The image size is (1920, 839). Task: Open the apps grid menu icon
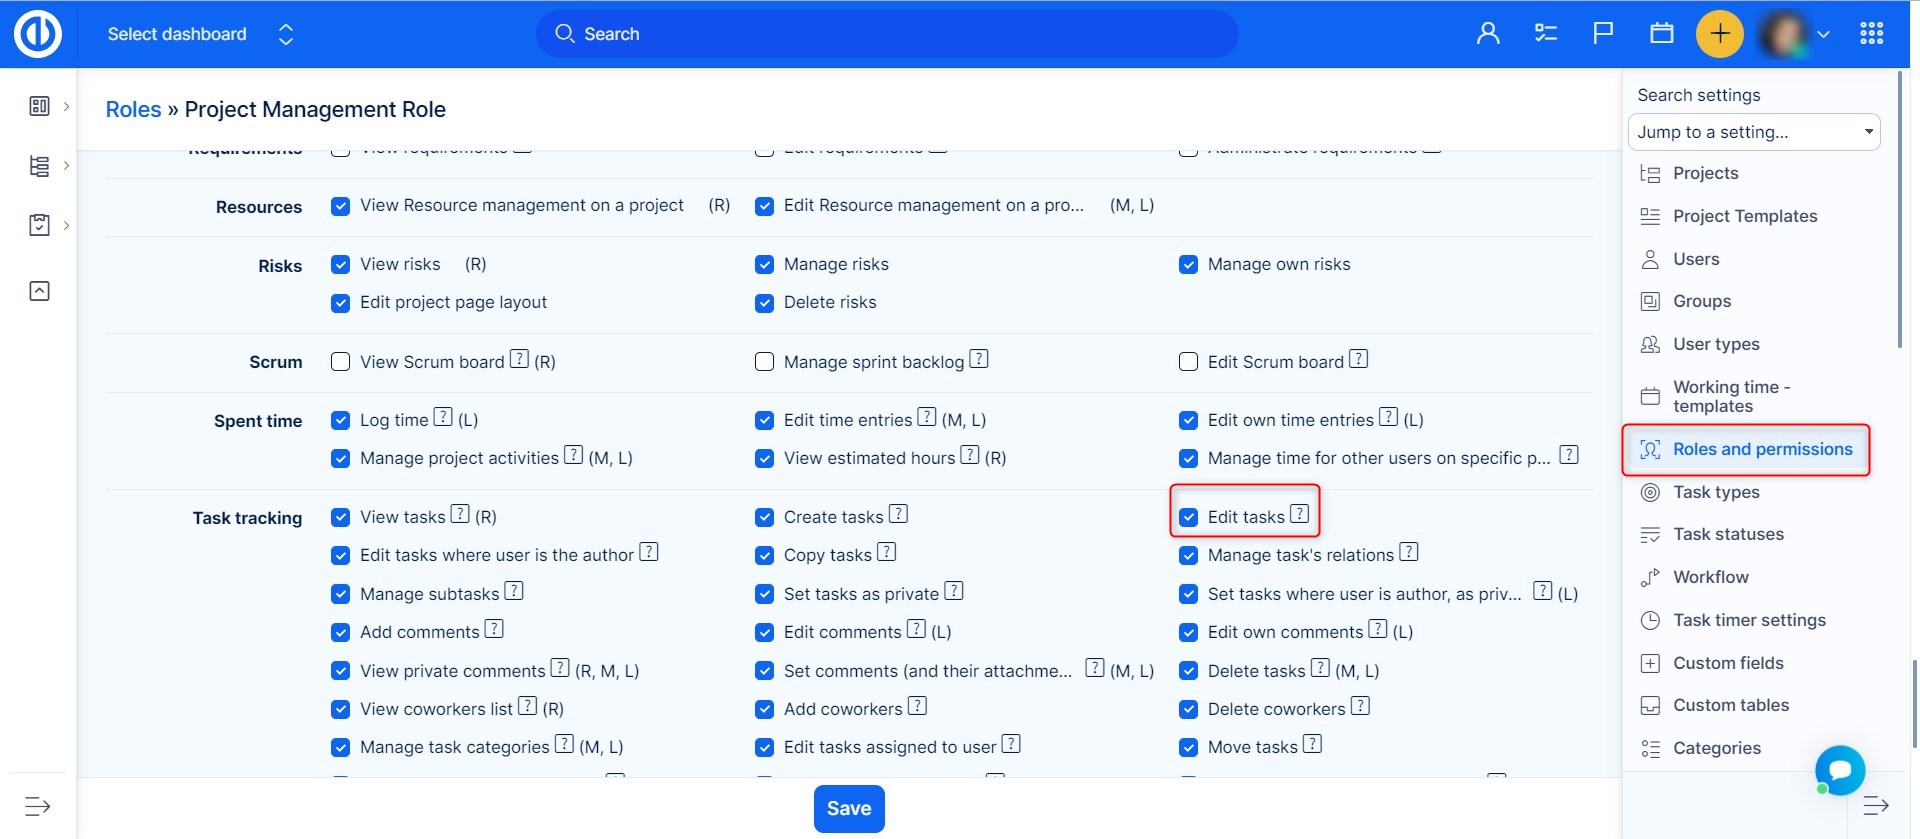(1871, 34)
